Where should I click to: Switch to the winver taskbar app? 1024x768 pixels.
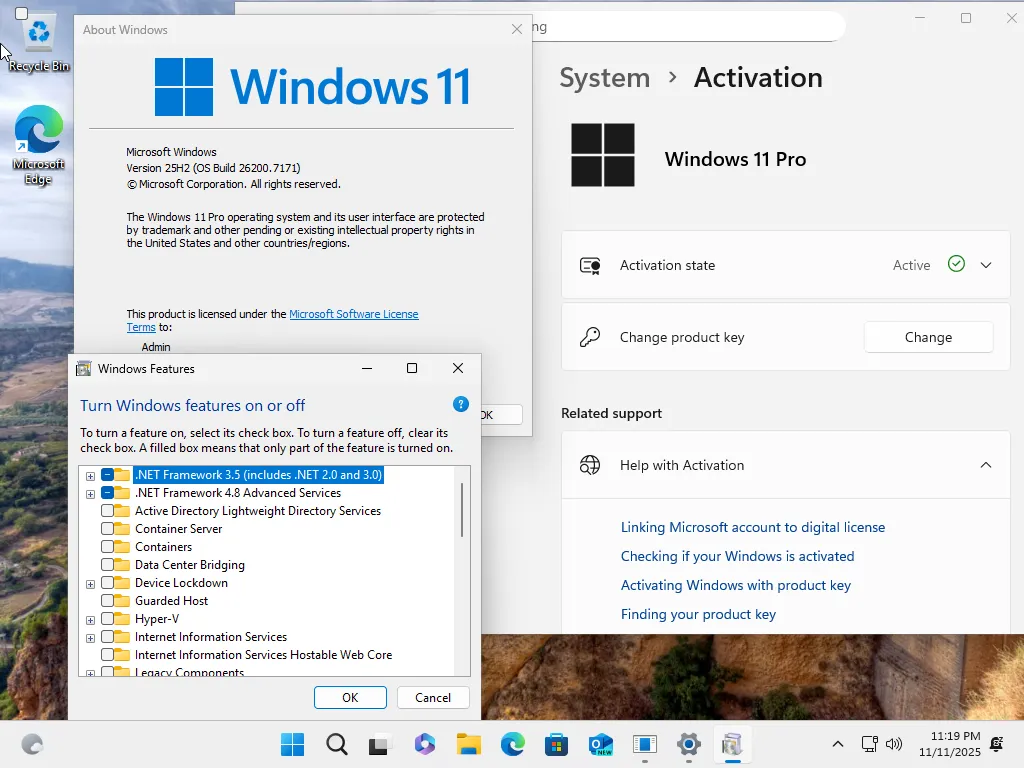pos(645,744)
